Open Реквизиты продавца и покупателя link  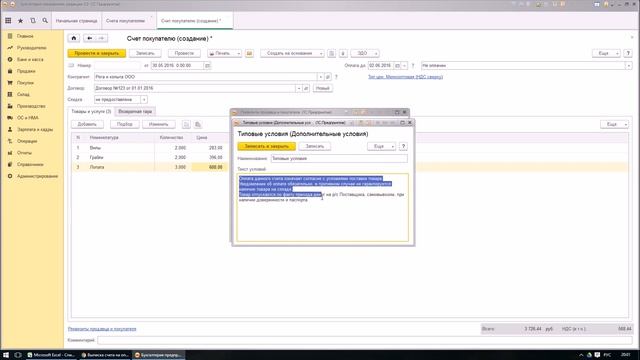(102, 329)
